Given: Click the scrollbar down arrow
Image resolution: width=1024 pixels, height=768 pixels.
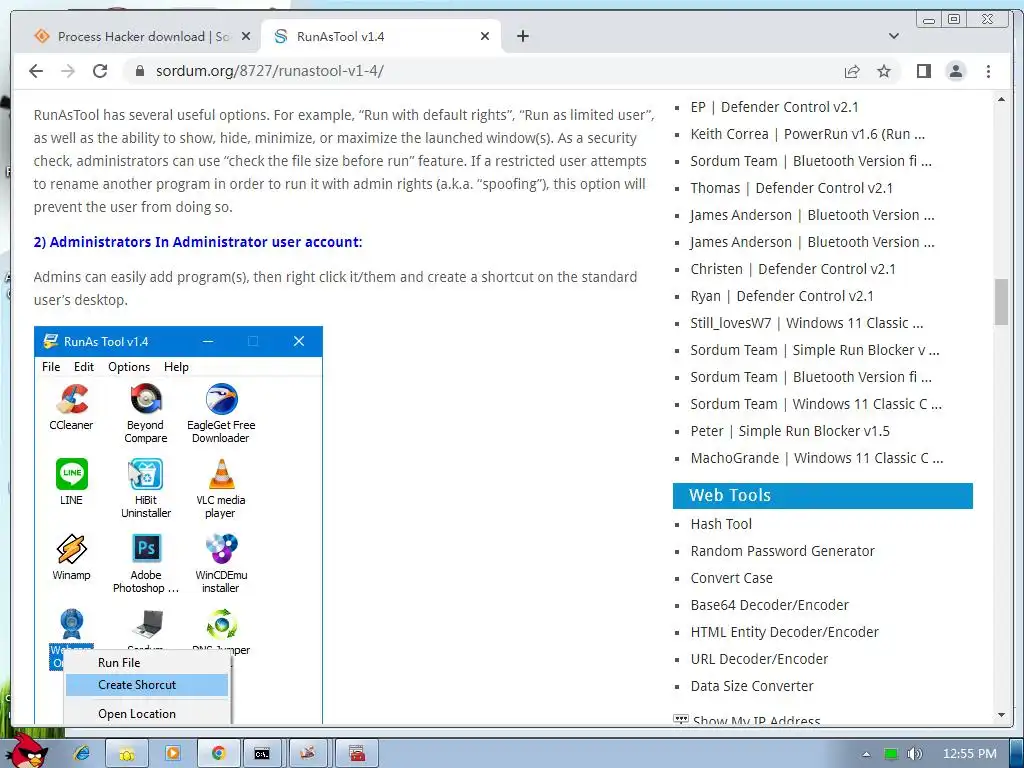Looking at the screenshot, I should coord(1001,715).
